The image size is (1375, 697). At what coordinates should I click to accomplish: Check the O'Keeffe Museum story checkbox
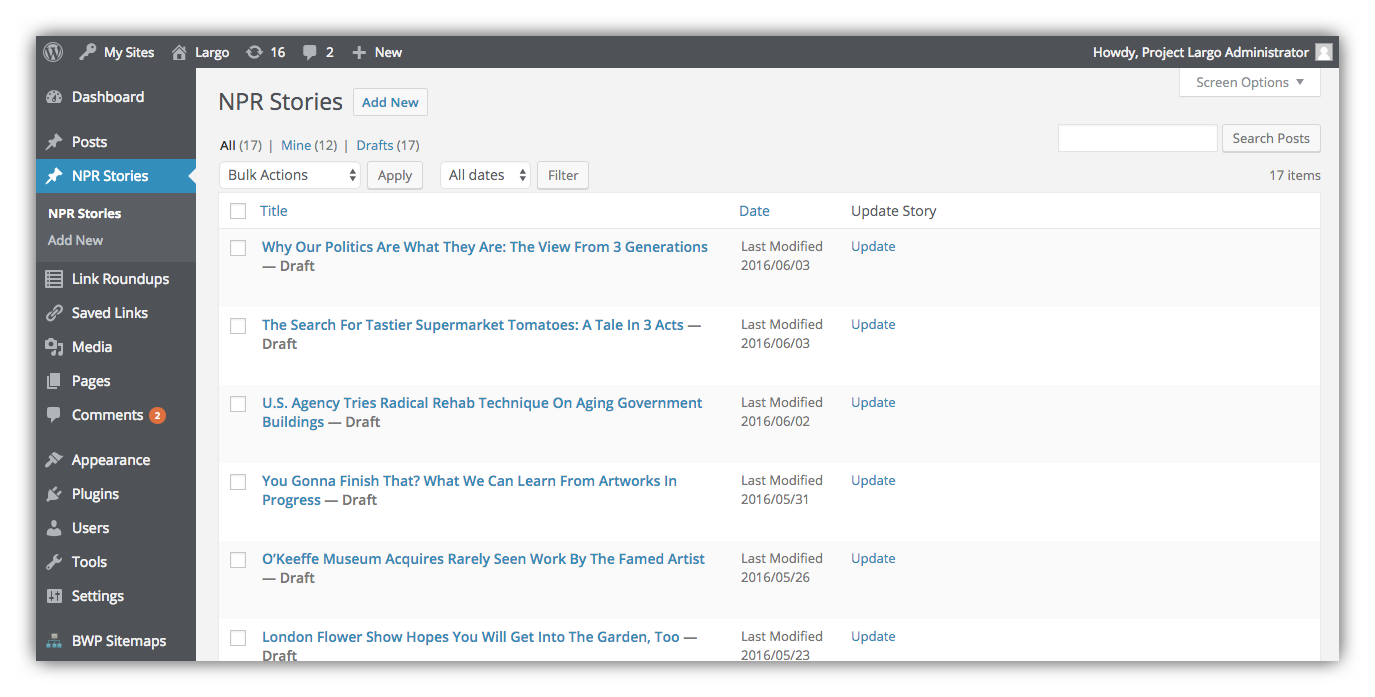[x=238, y=560]
